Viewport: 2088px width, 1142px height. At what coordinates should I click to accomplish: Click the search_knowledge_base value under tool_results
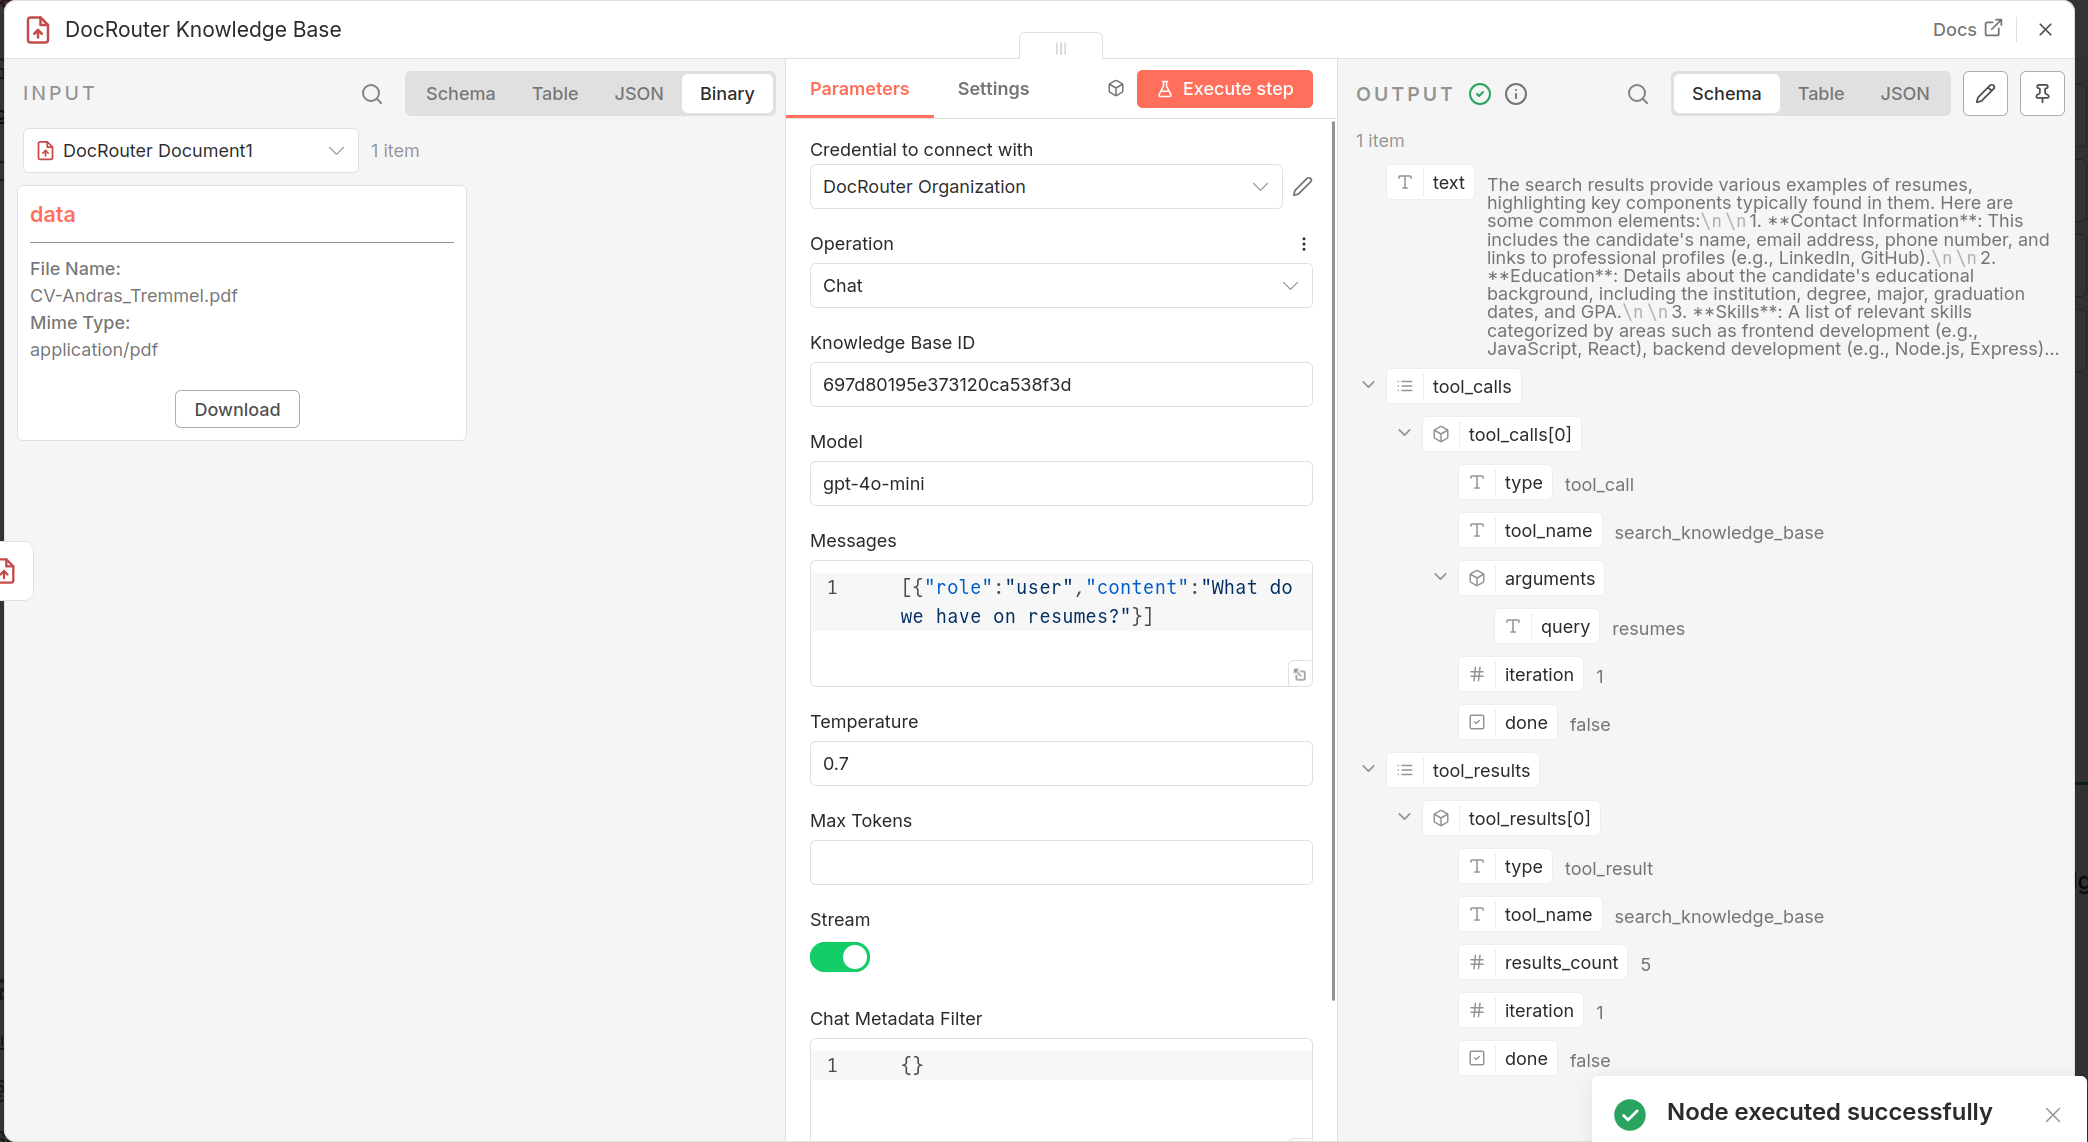pyautogui.click(x=1719, y=917)
